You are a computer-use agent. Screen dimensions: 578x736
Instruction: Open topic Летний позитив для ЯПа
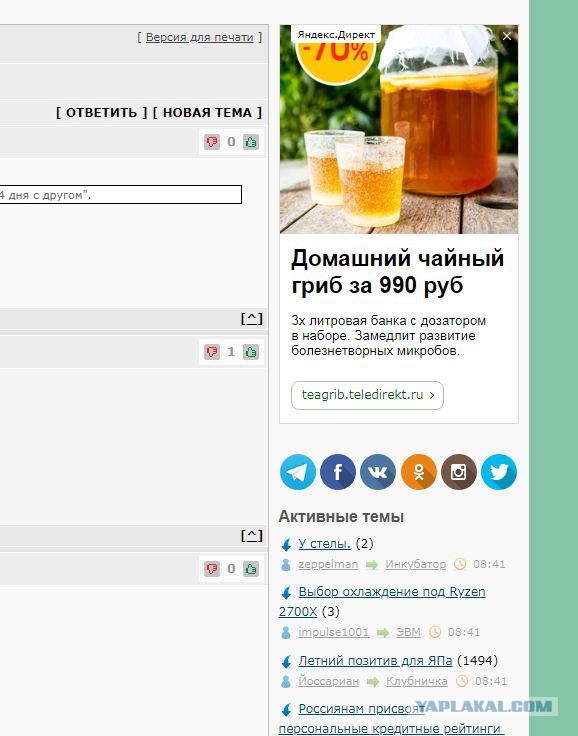click(x=375, y=660)
